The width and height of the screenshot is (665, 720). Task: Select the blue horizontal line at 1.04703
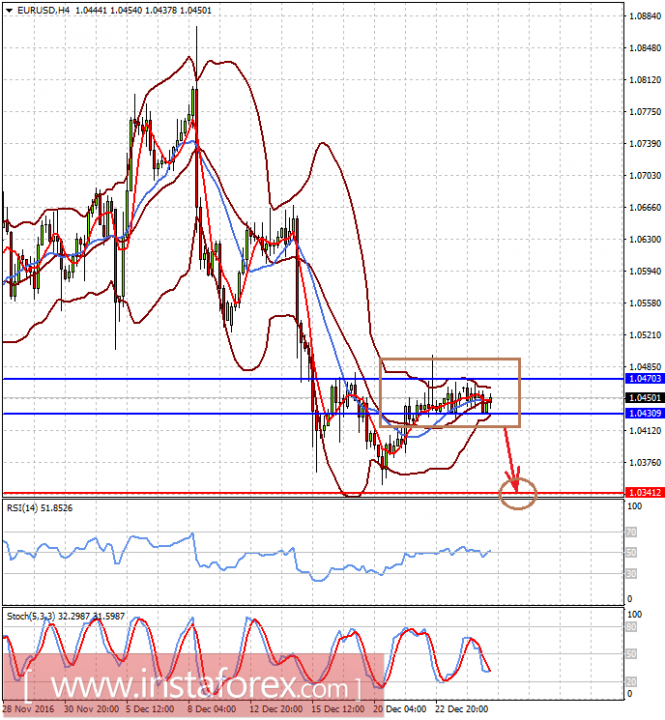coord(313,379)
